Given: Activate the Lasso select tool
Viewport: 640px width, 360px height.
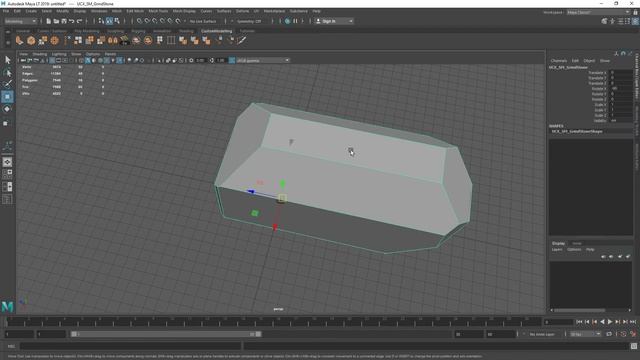Looking at the screenshot, I should click(x=7, y=73).
